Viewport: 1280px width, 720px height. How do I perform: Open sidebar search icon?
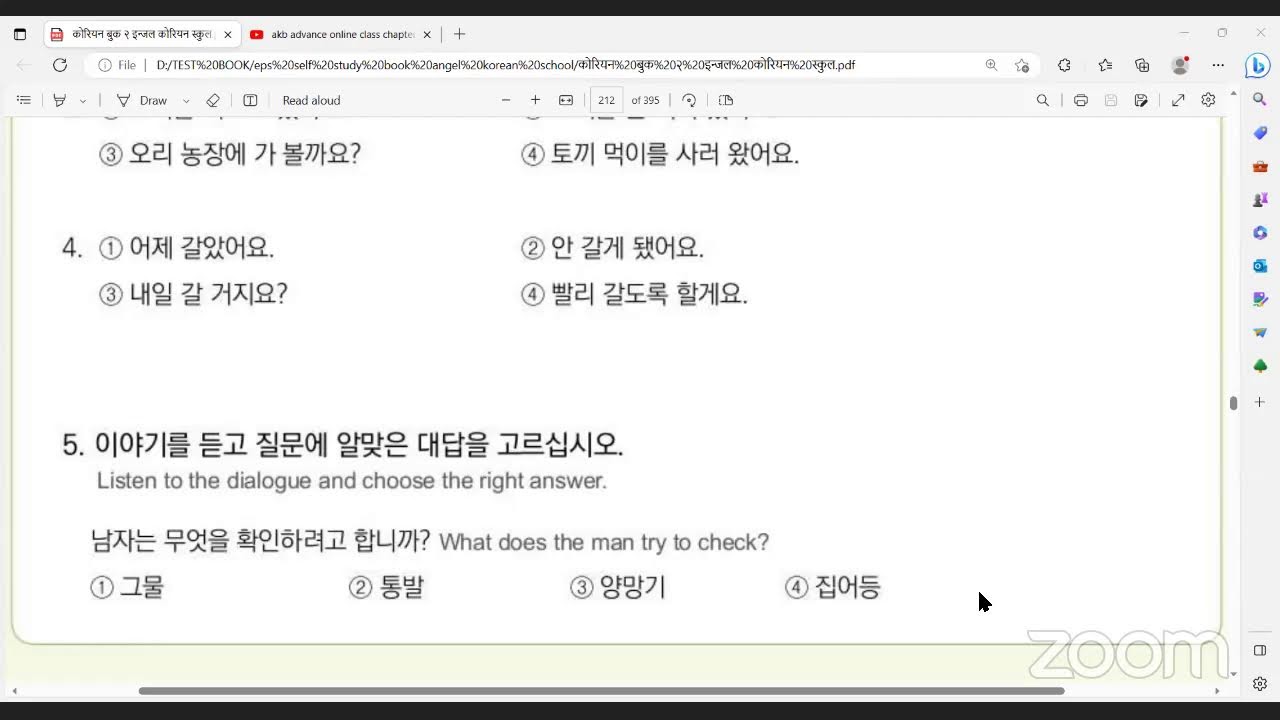click(x=1260, y=100)
